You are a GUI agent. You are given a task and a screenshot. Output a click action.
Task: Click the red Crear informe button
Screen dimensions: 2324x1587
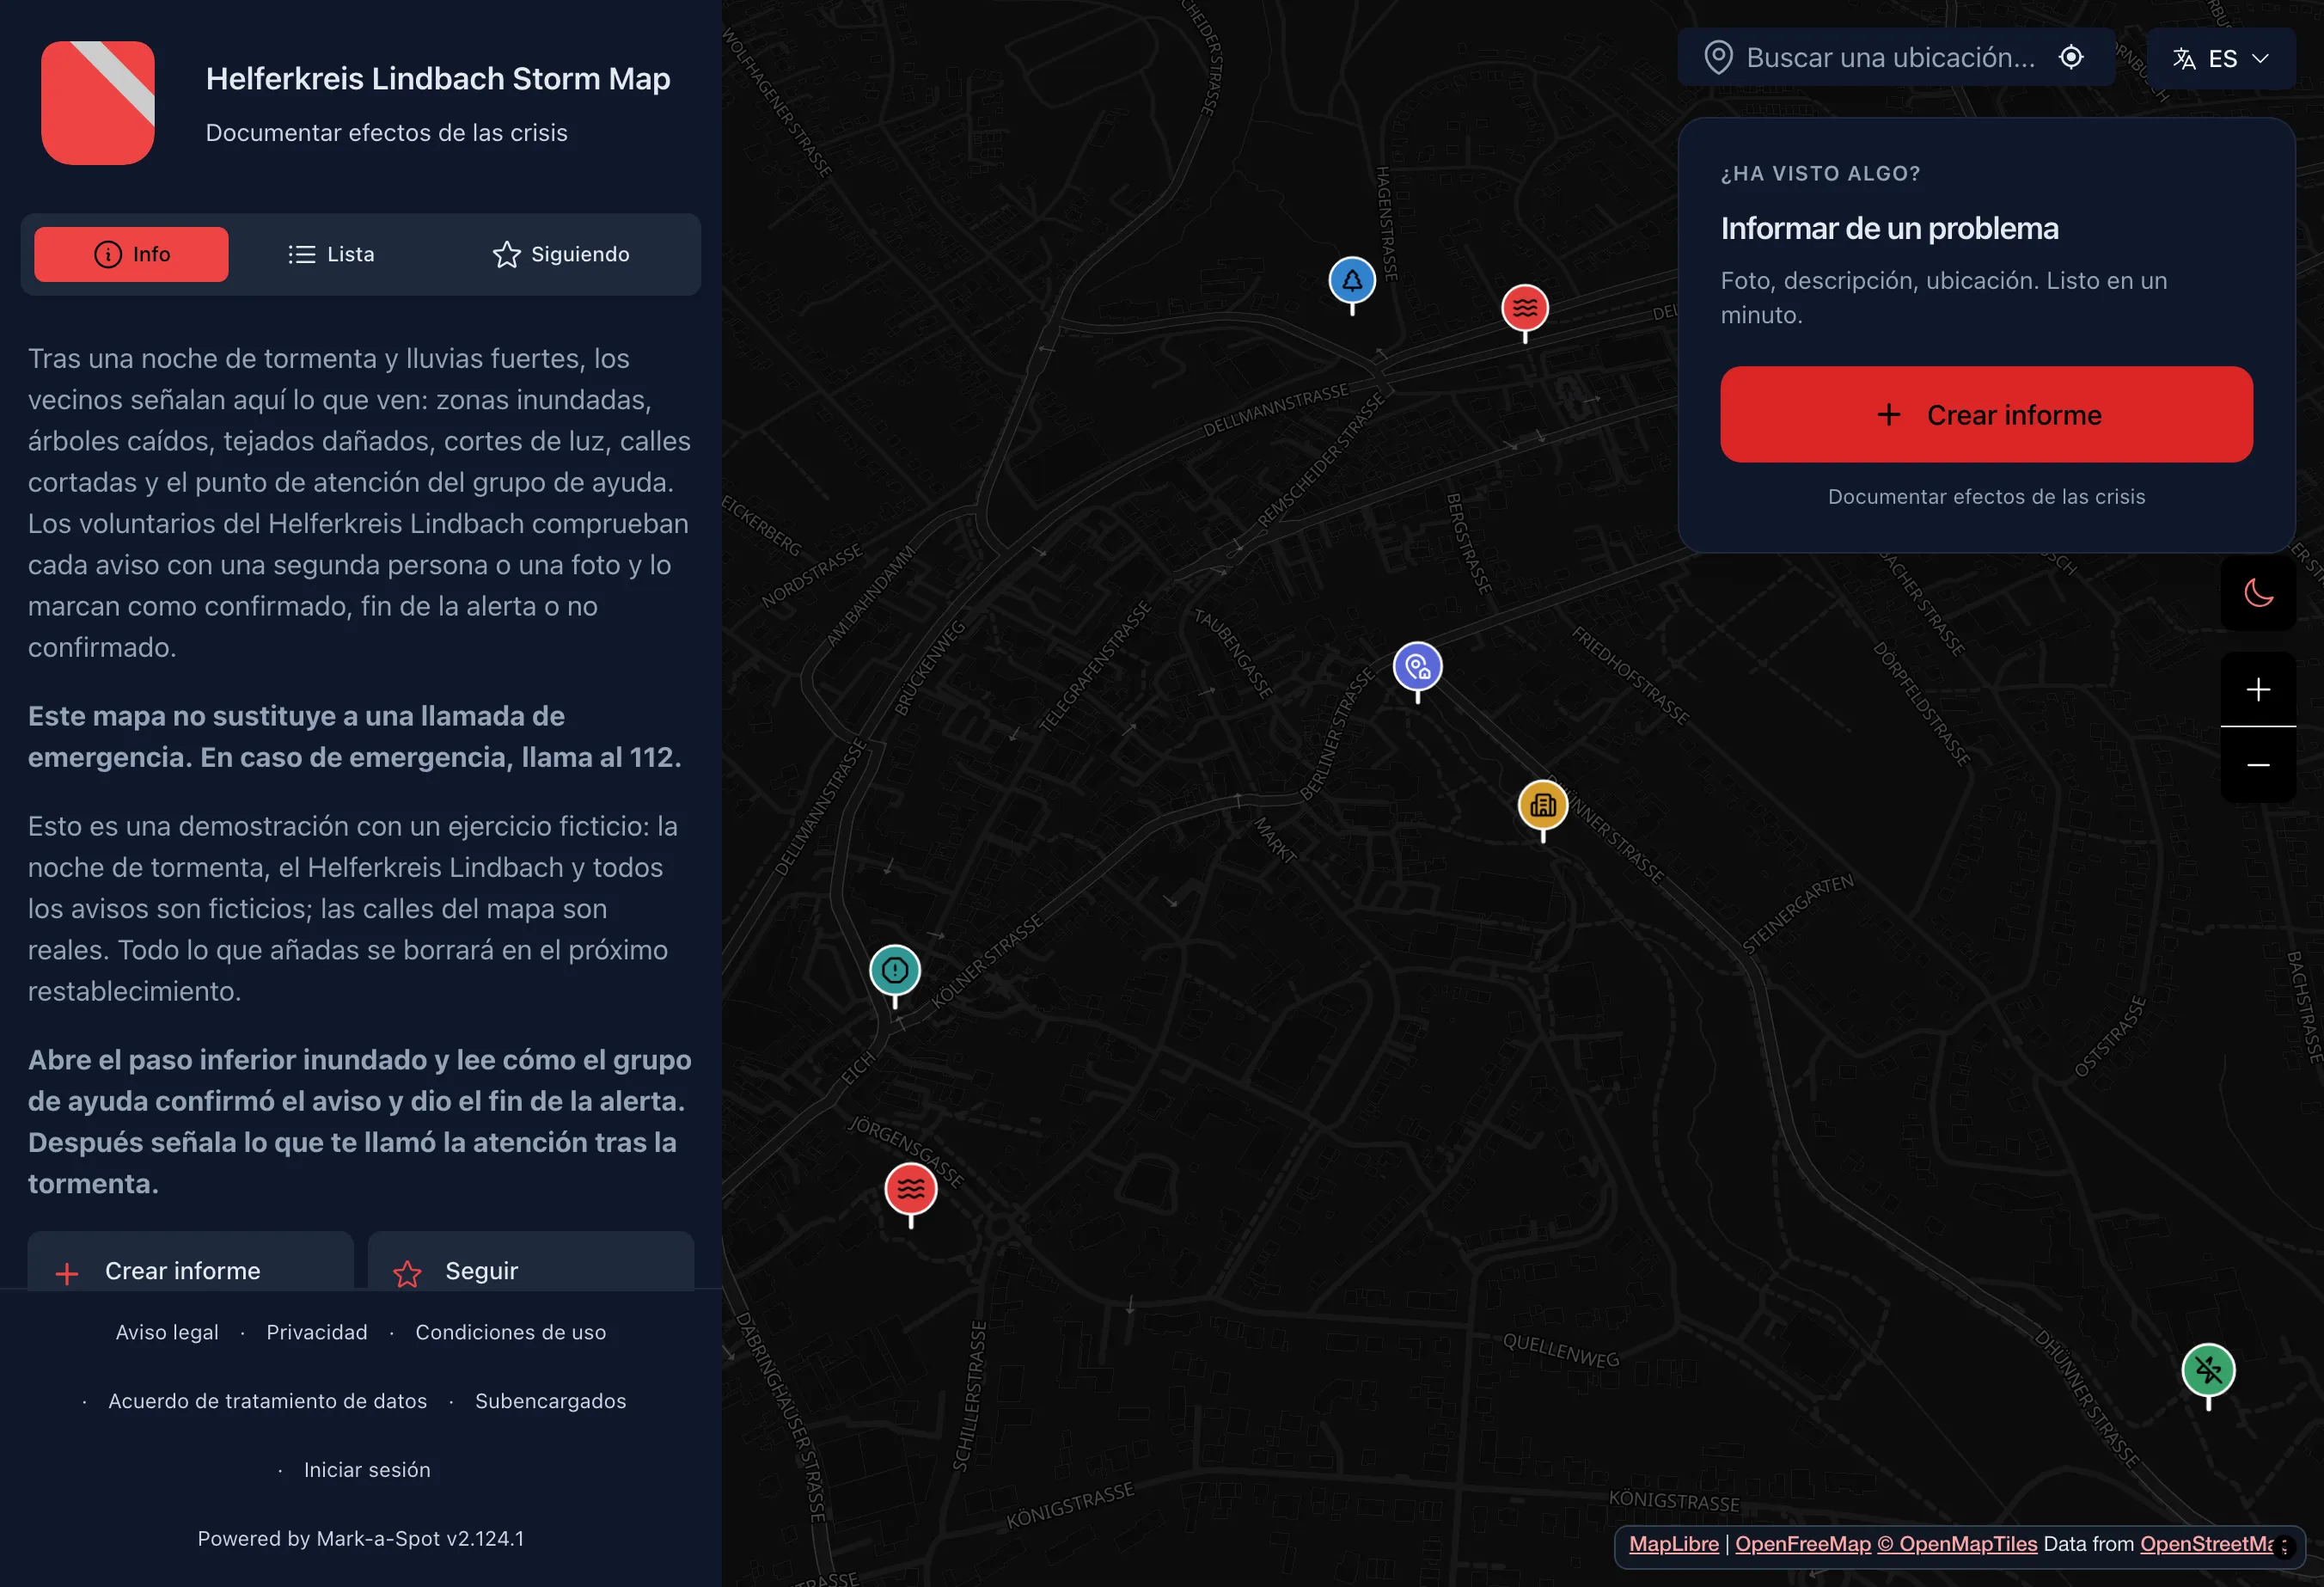[1986, 414]
